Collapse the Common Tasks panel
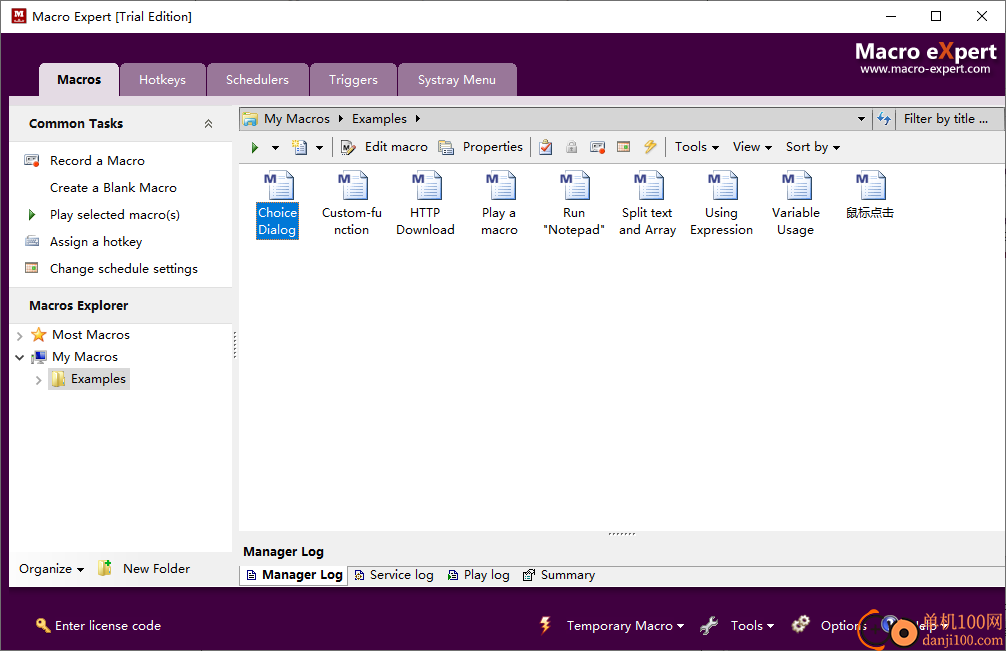This screenshot has width=1006, height=651. (208, 124)
